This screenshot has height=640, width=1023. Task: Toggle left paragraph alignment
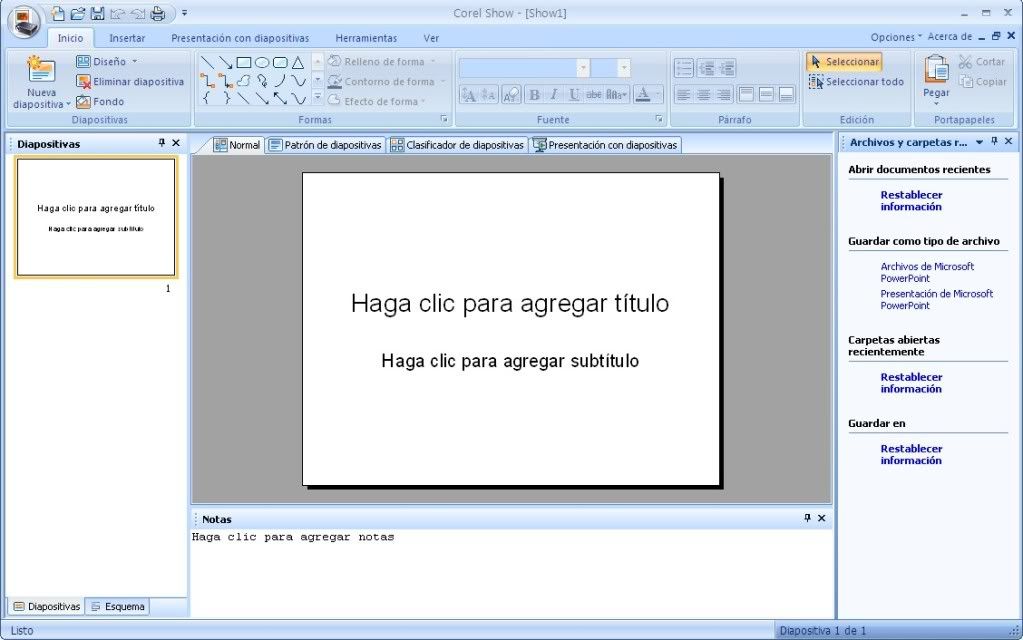point(684,95)
